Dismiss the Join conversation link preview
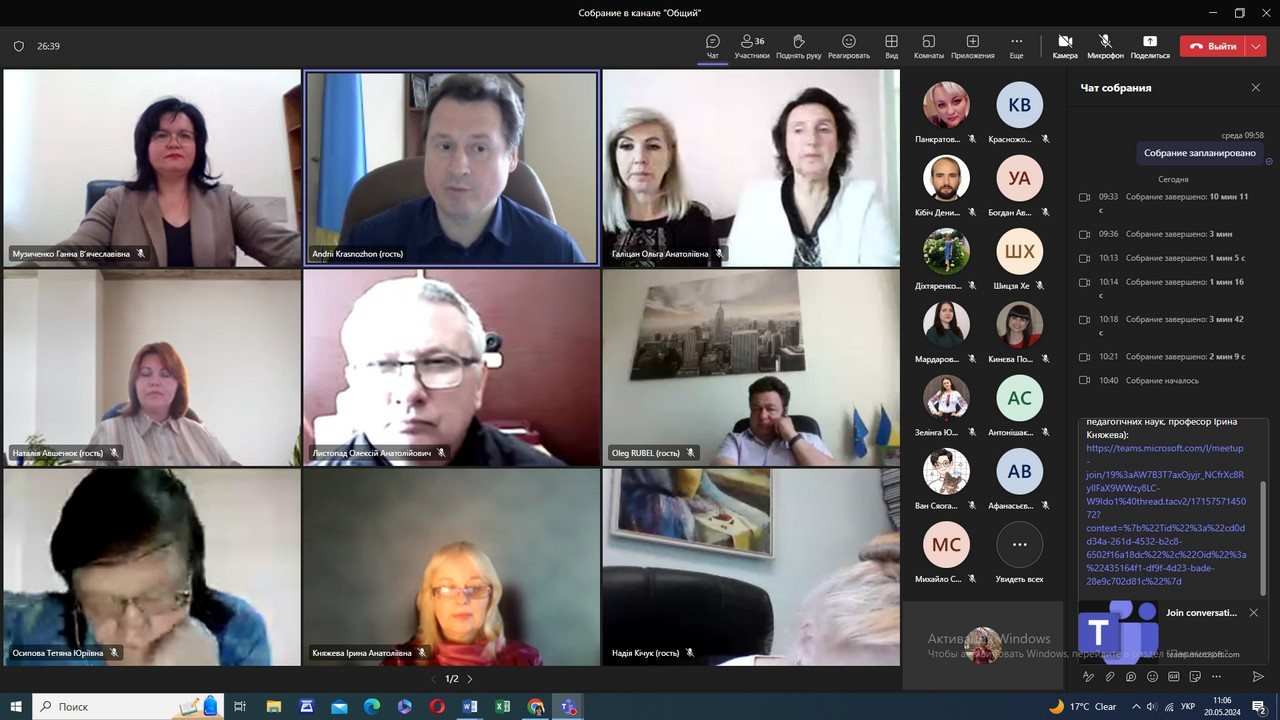Screen dimensions: 1280x720 [1254, 612]
